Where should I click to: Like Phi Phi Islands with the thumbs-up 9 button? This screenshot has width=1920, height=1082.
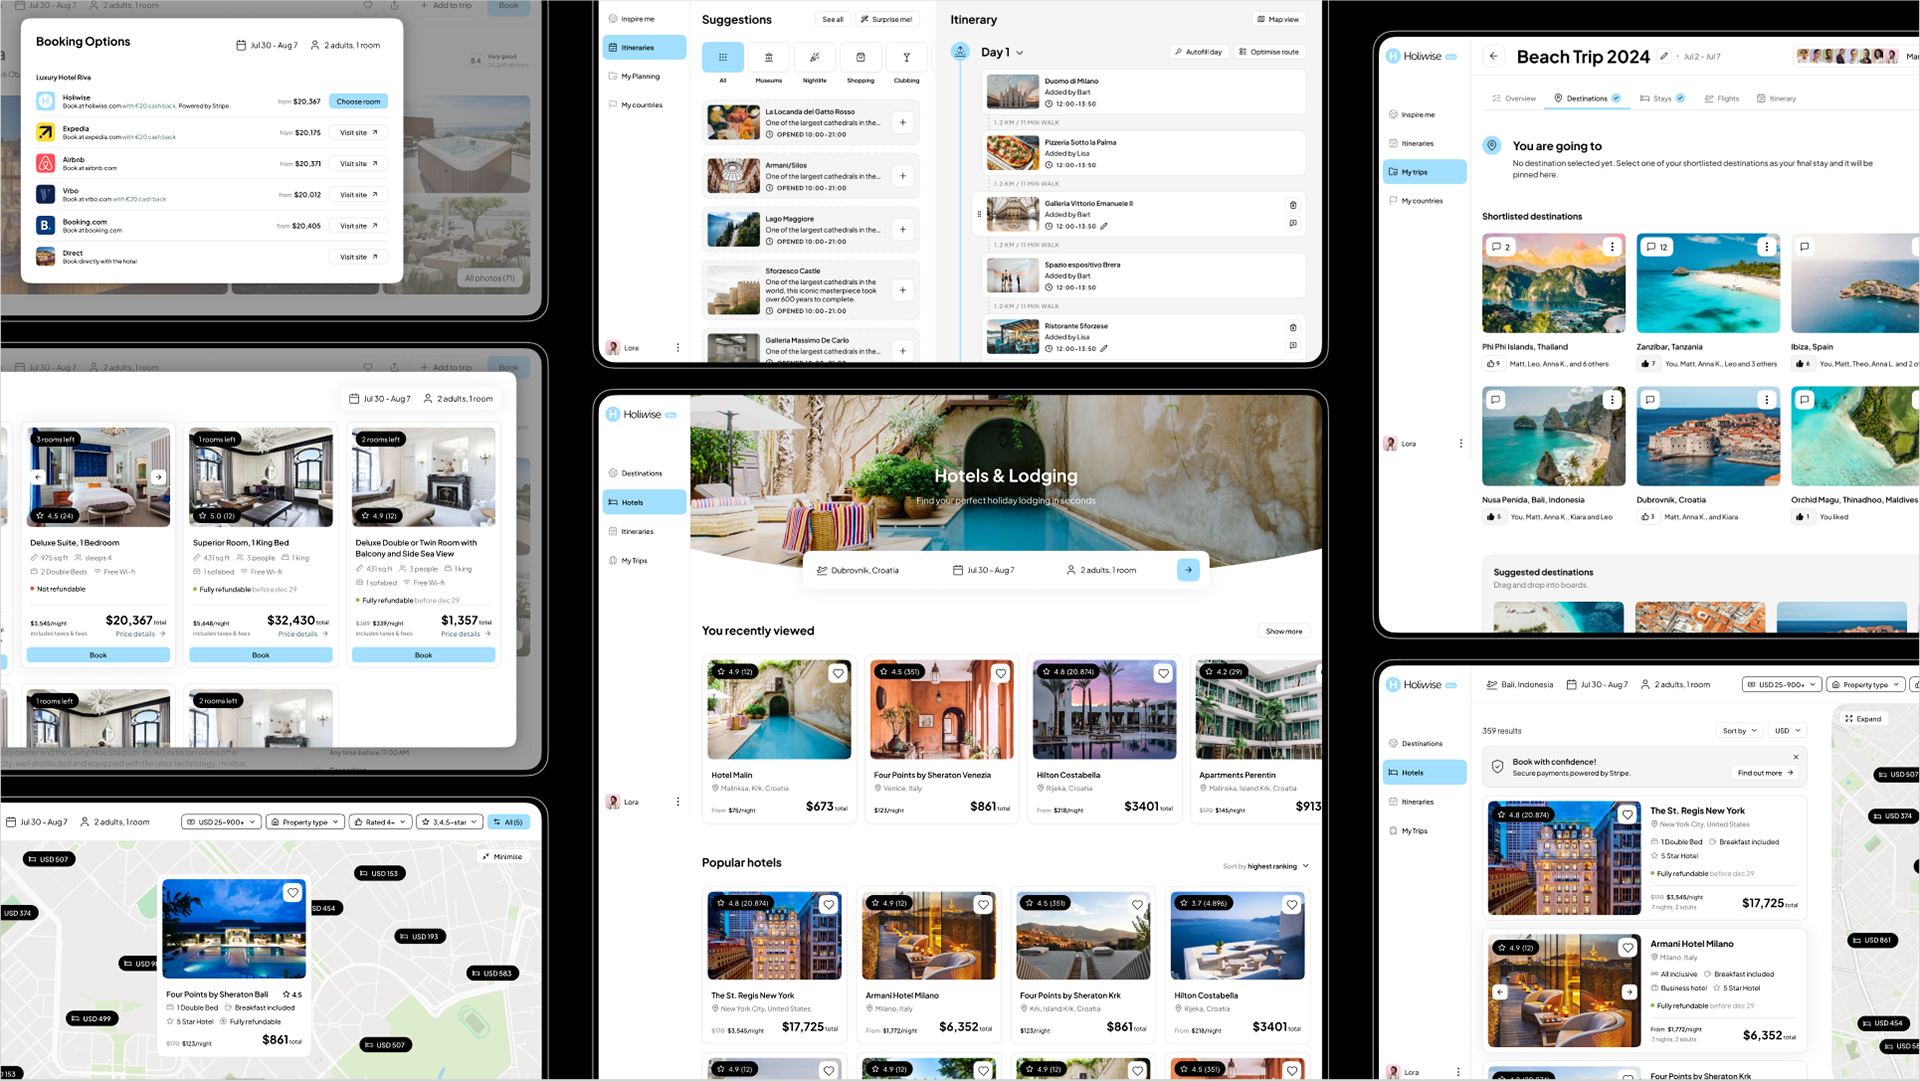click(x=1493, y=364)
